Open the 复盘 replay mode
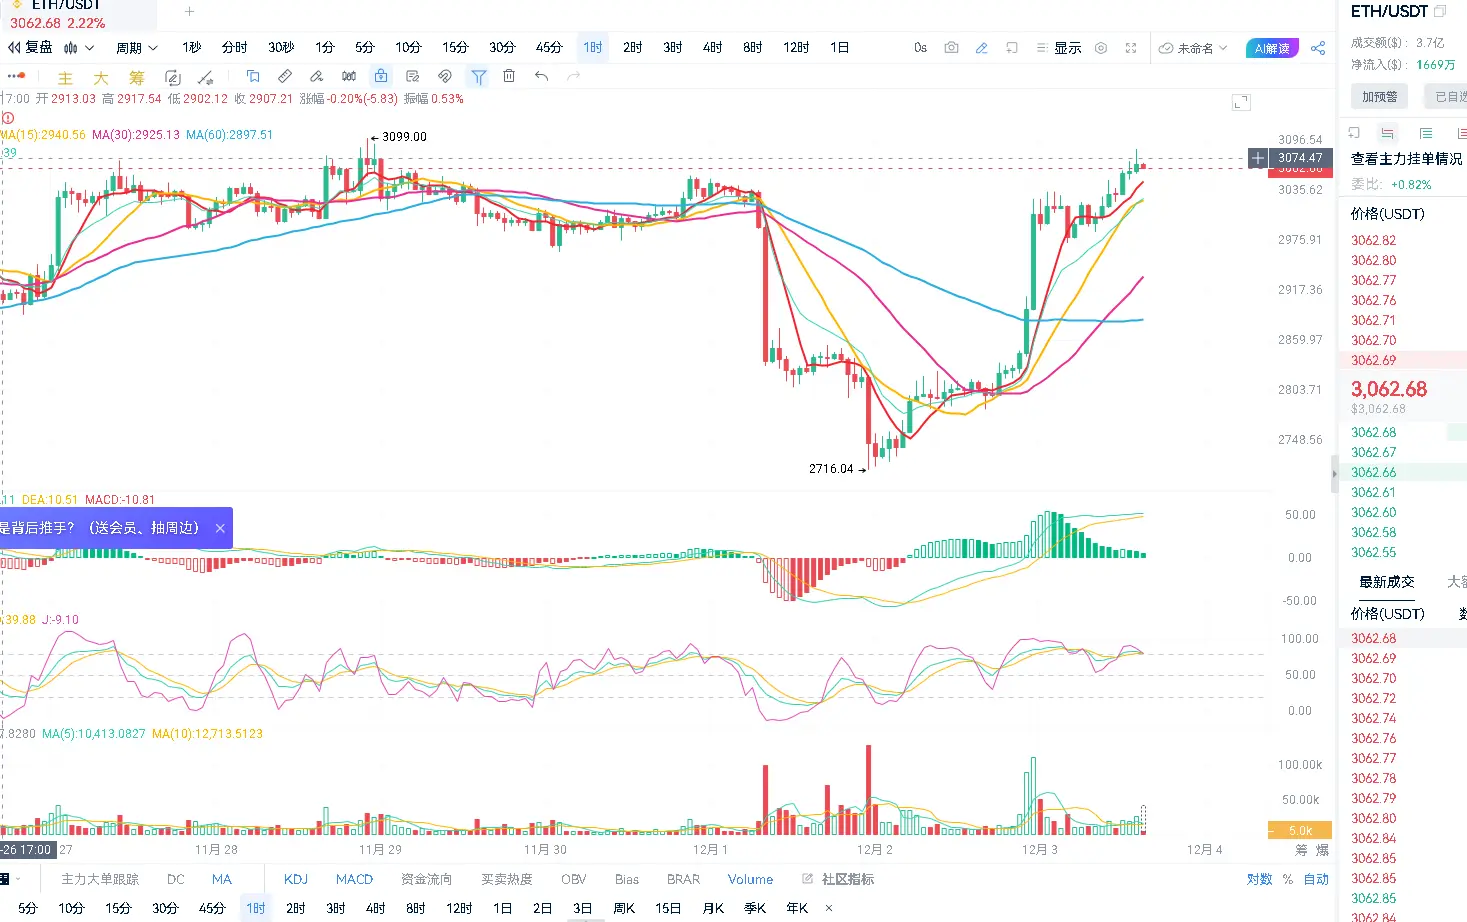 [x=30, y=47]
